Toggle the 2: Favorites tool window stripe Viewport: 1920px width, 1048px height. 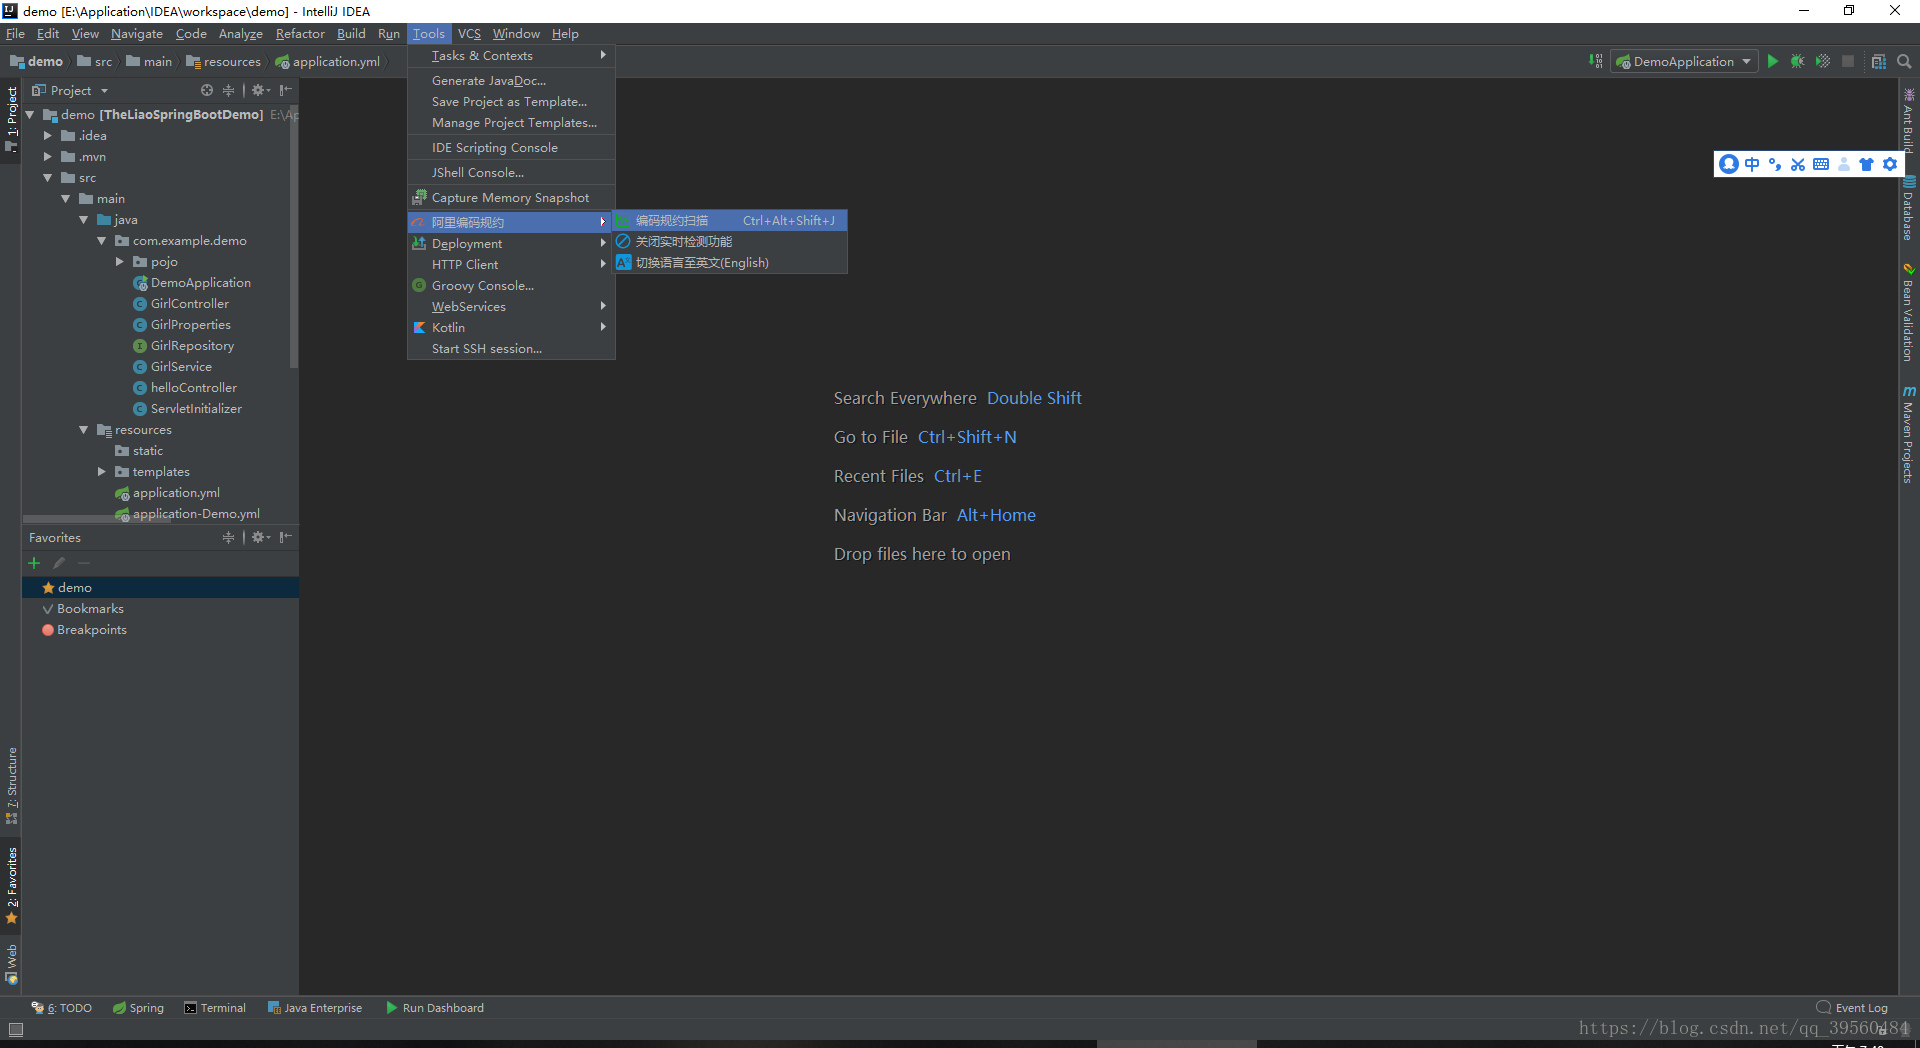(x=12, y=885)
